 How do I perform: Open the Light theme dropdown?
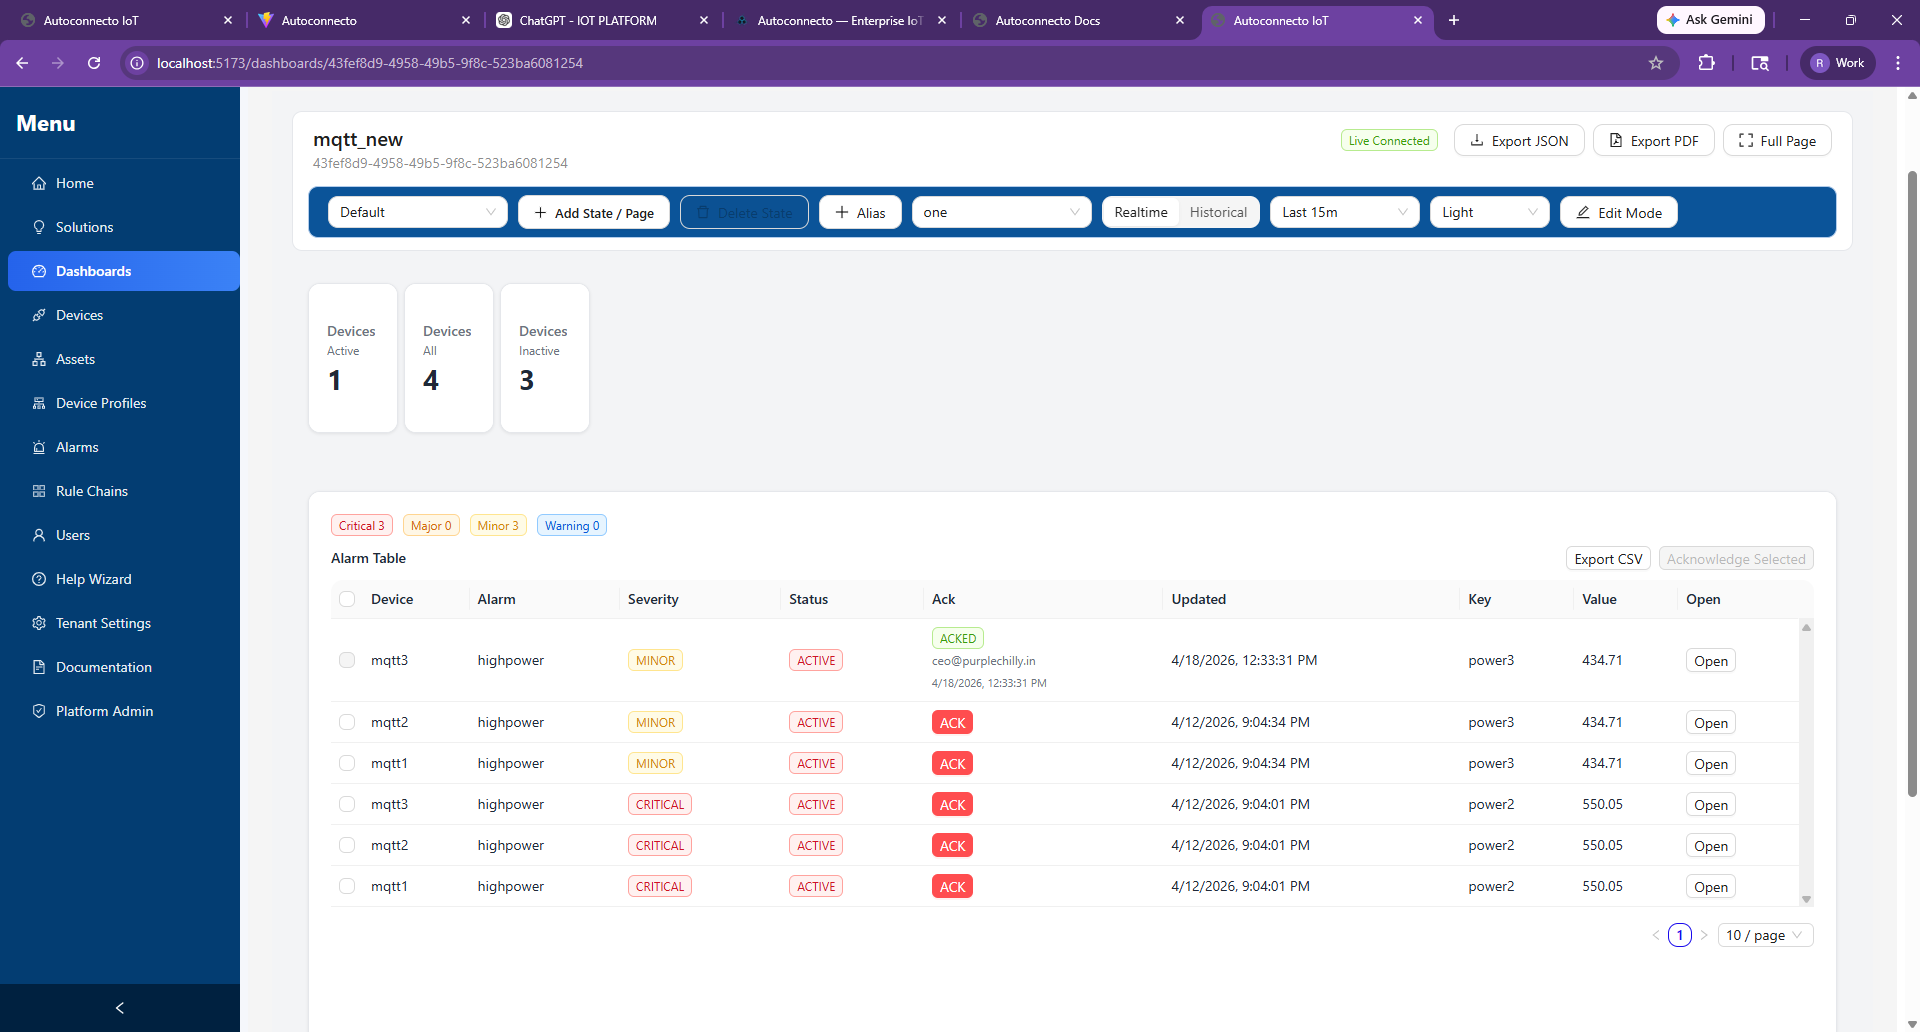tap(1489, 212)
